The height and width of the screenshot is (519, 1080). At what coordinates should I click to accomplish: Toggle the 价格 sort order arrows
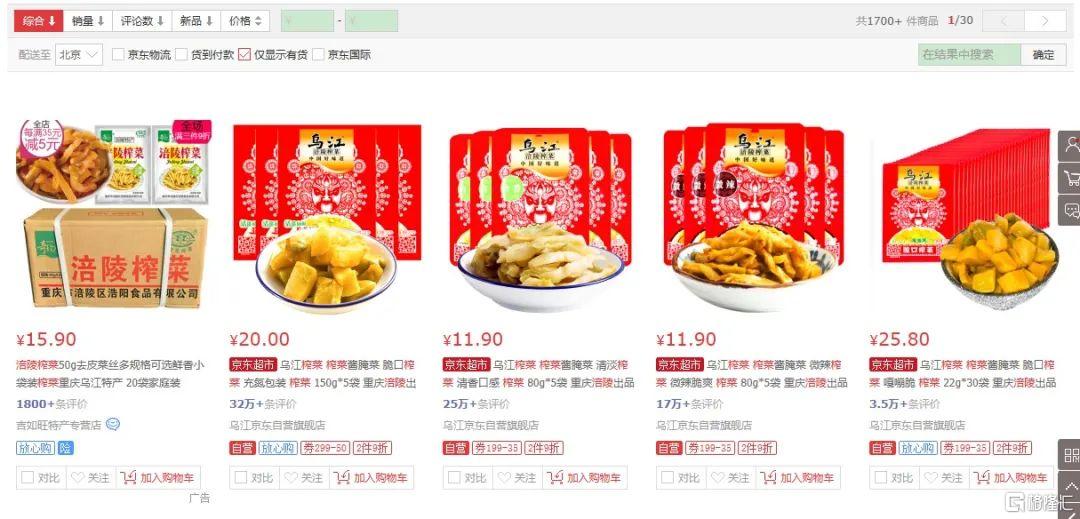(245, 21)
